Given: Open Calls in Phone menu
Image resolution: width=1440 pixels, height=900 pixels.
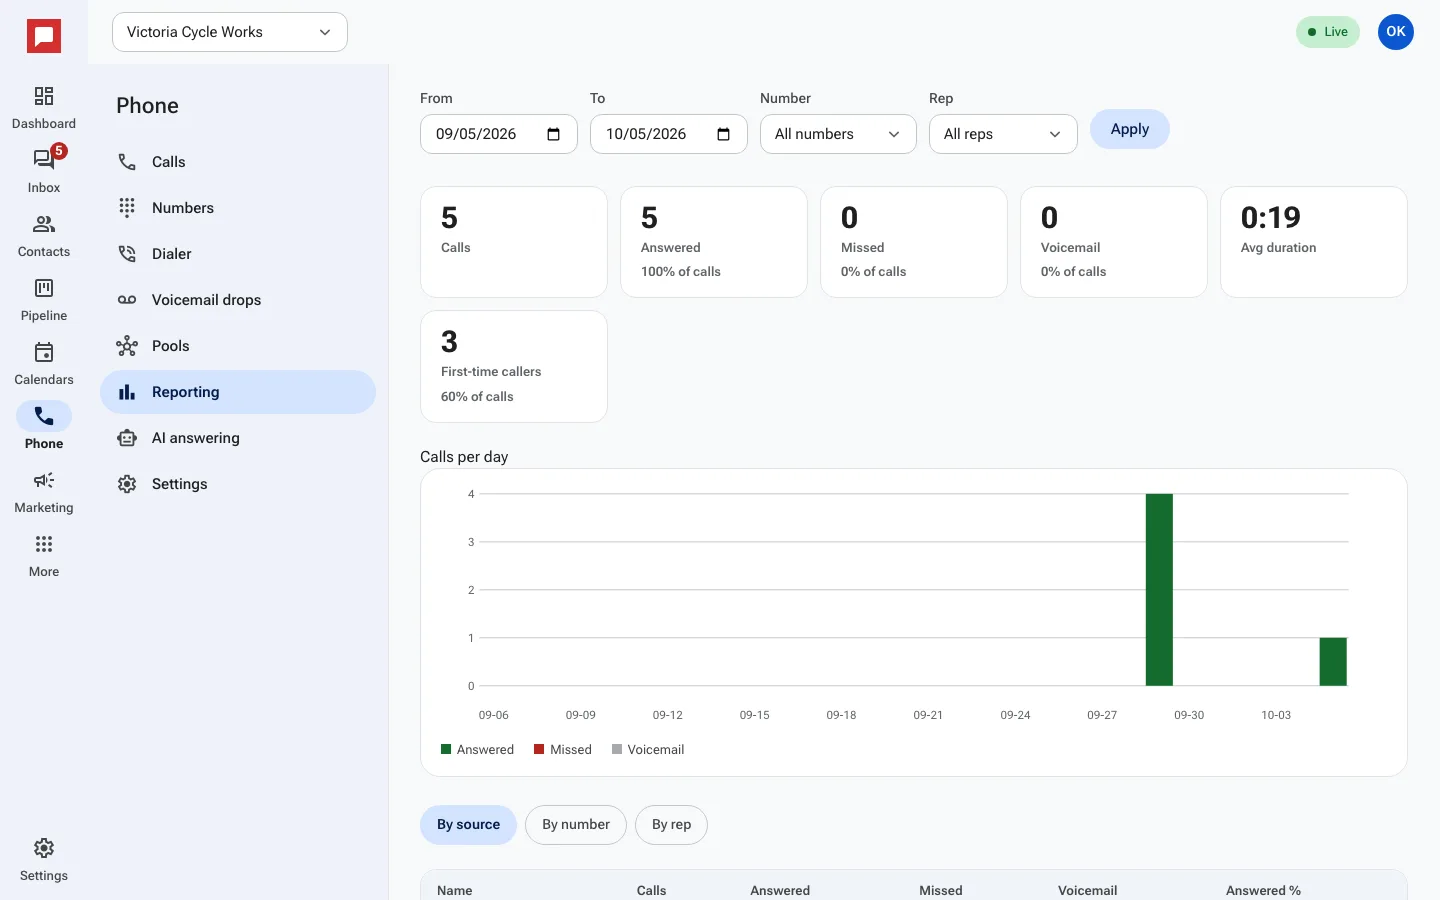Looking at the screenshot, I should point(238,162).
